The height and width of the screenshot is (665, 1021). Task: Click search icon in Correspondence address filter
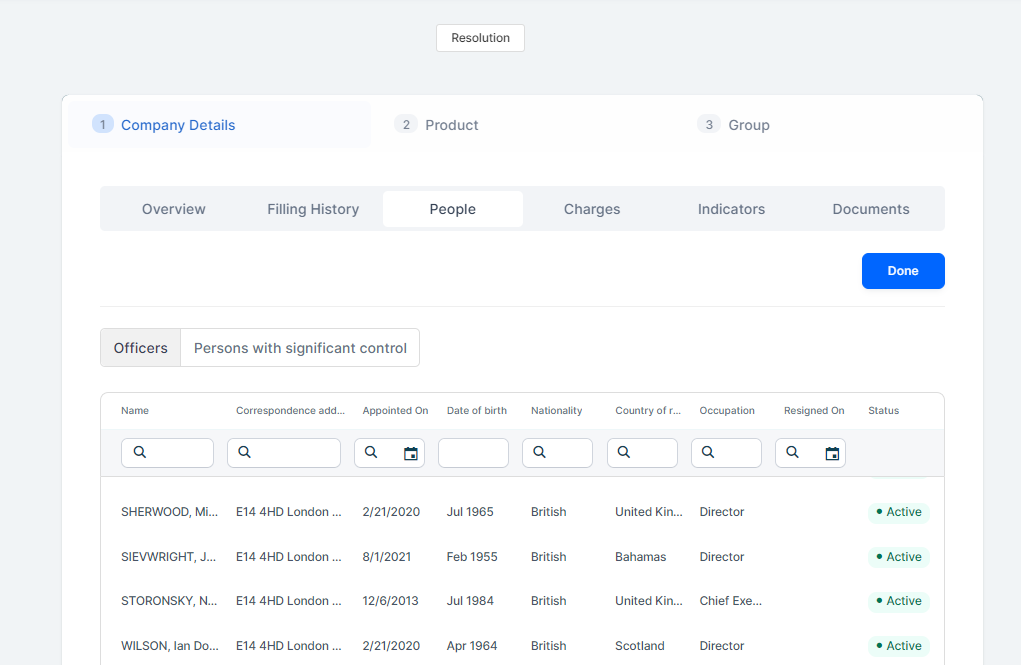(246, 452)
